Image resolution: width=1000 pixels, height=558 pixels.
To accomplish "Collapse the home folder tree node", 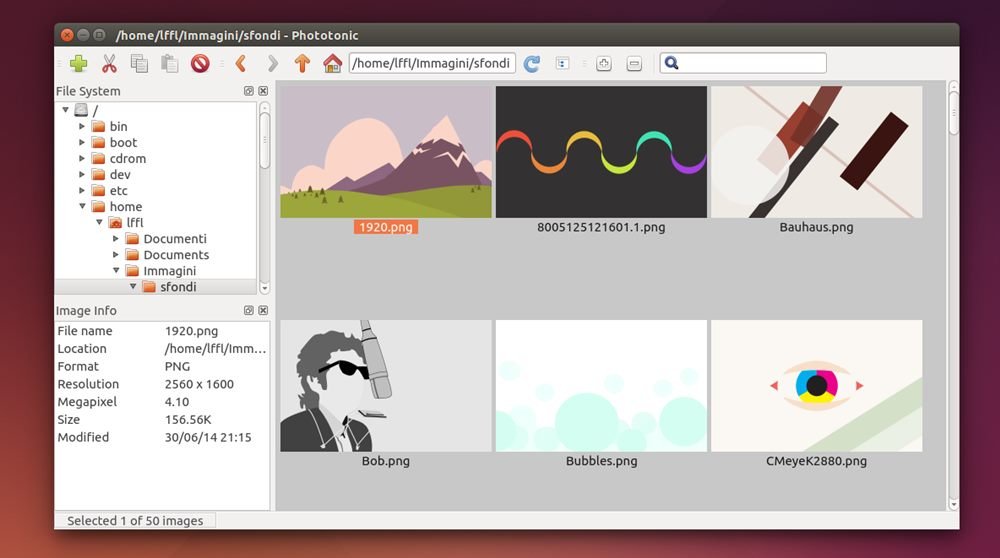I will (x=82, y=207).
